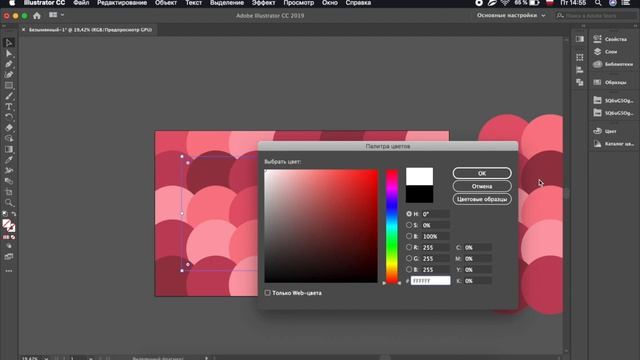Open the Эффект menu
Image resolution: width=640 pixels, height=360 pixels.
263,3
